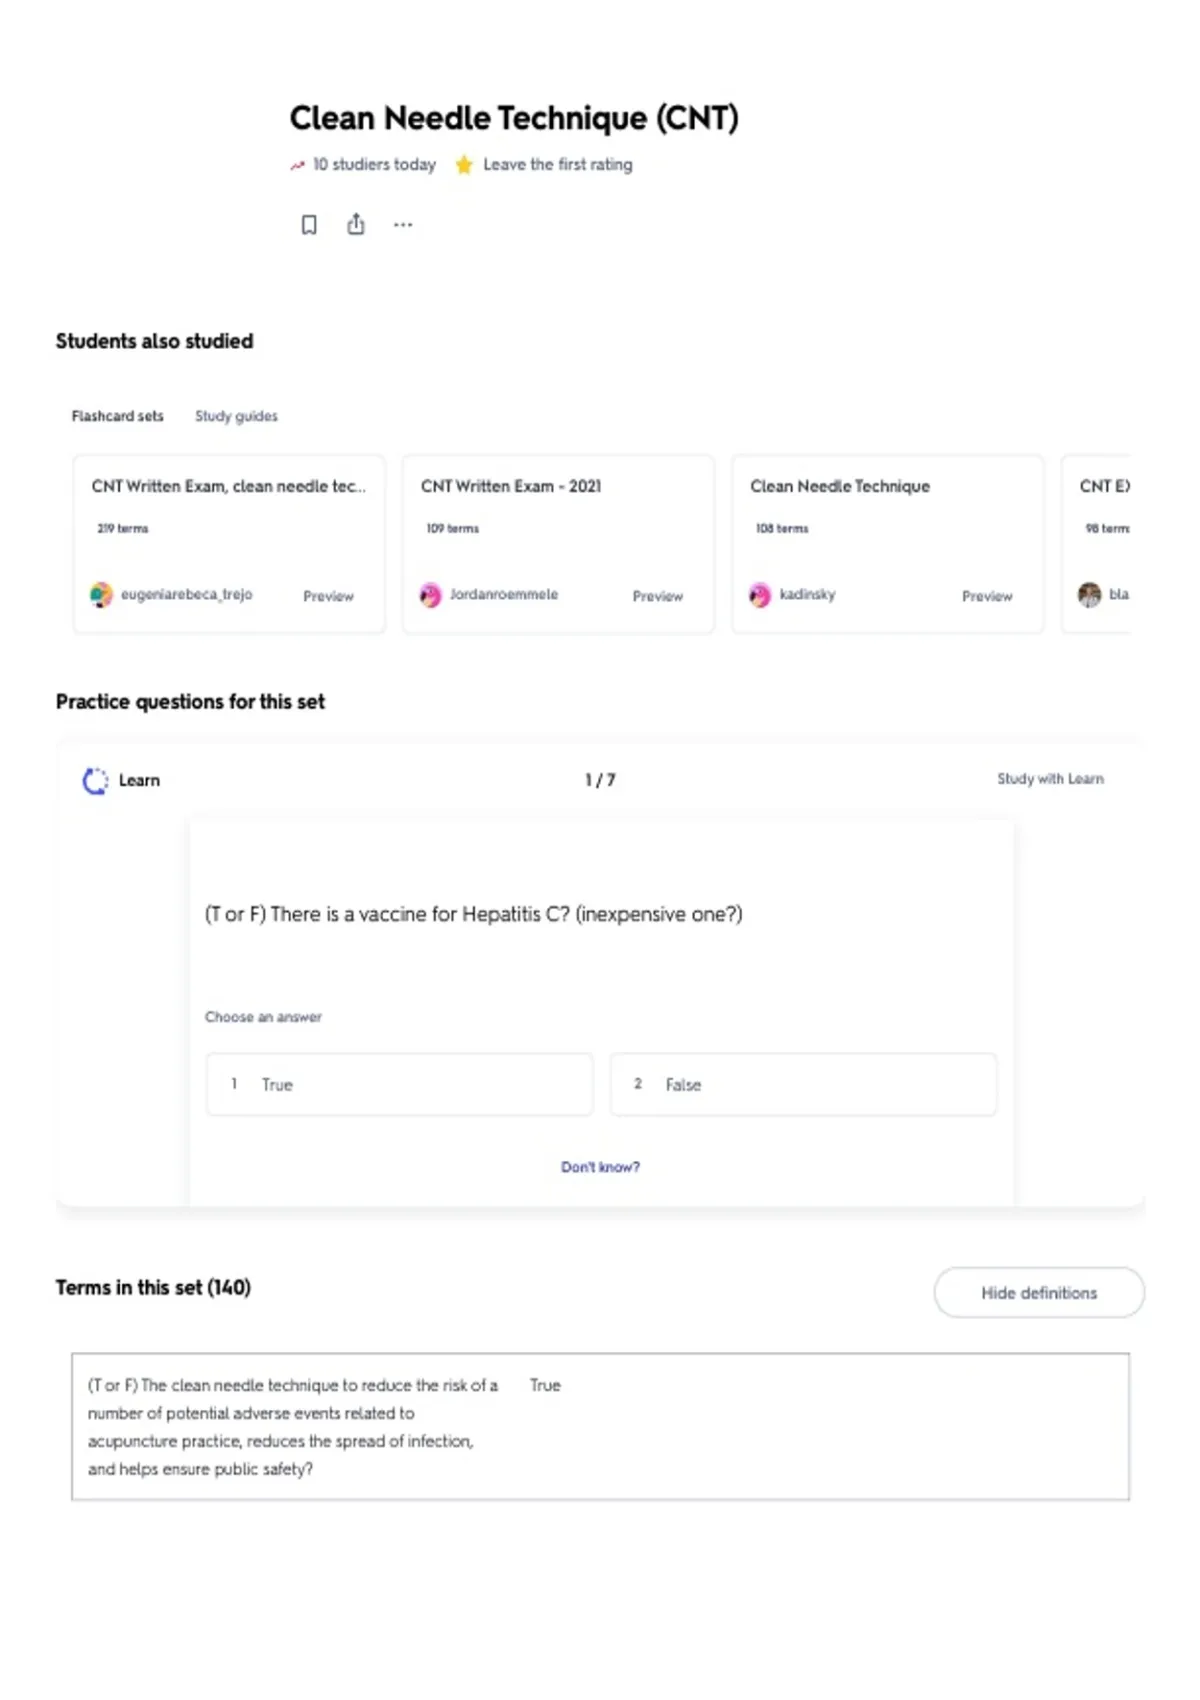Viewport: 1200px width, 1700px height.
Task: Choose True as the answer
Action: [399, 1084]
